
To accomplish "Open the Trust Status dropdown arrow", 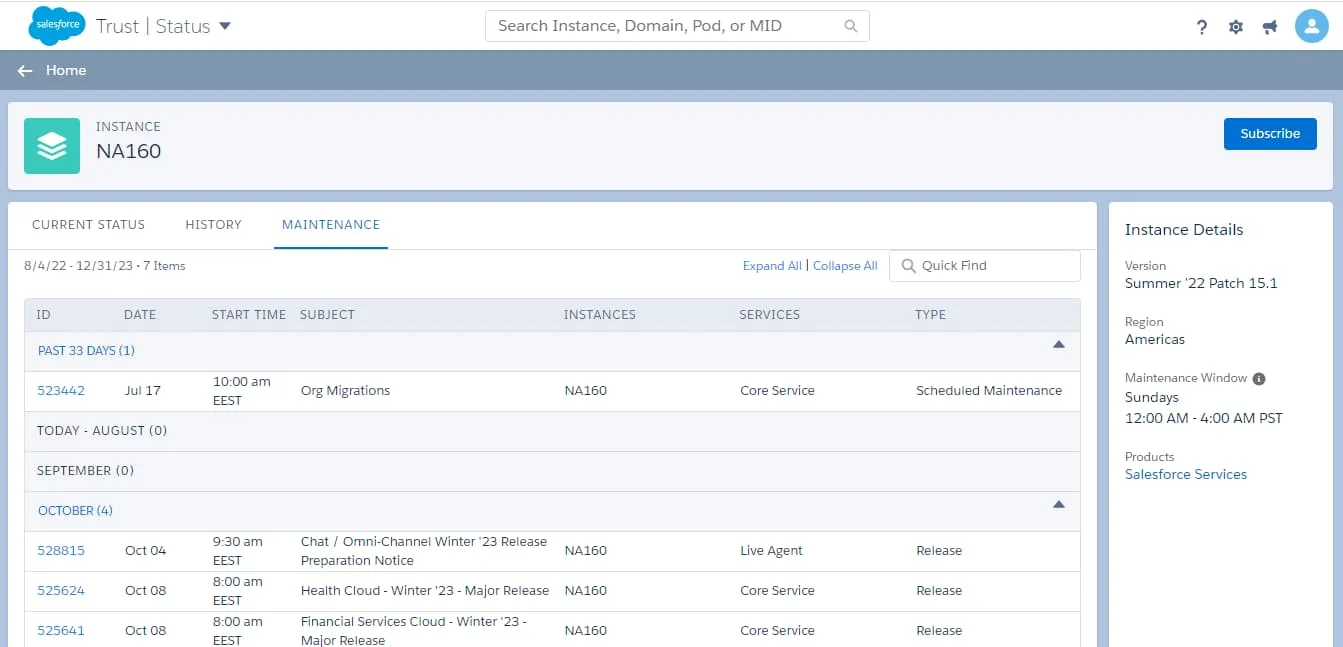I will pos(225,26).
